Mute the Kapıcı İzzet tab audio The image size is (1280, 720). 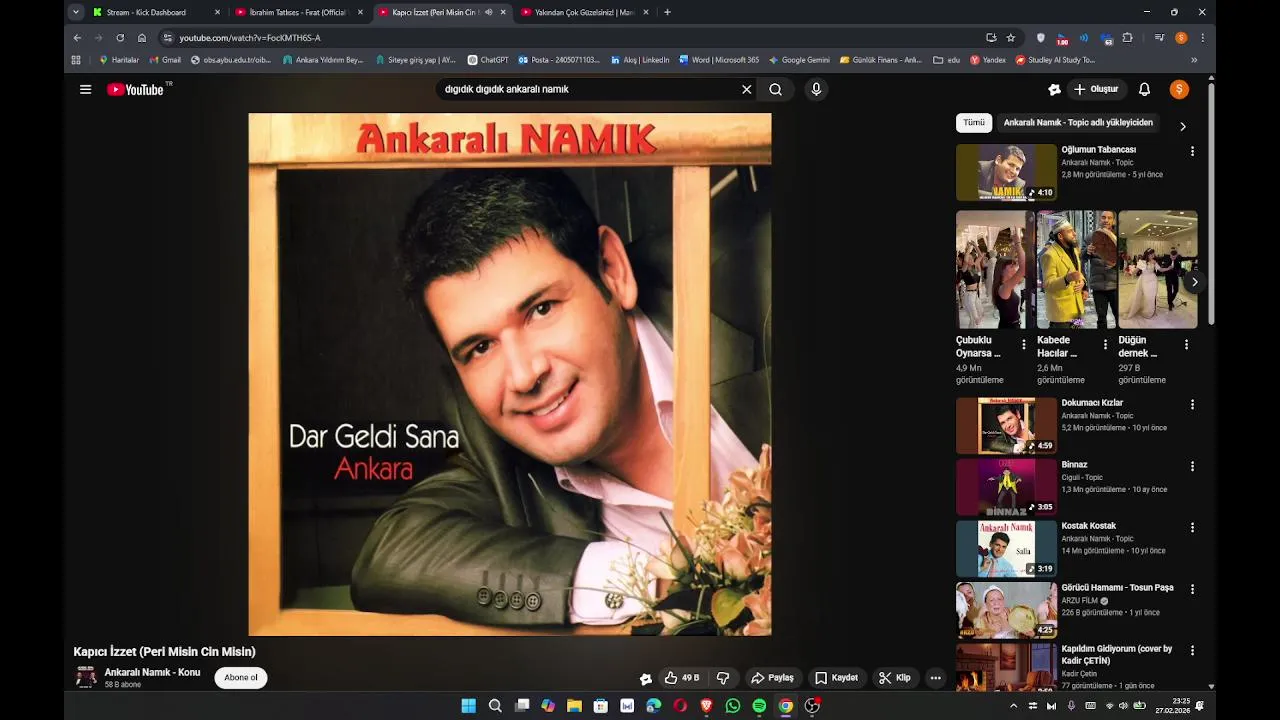(x=488, y=12)
